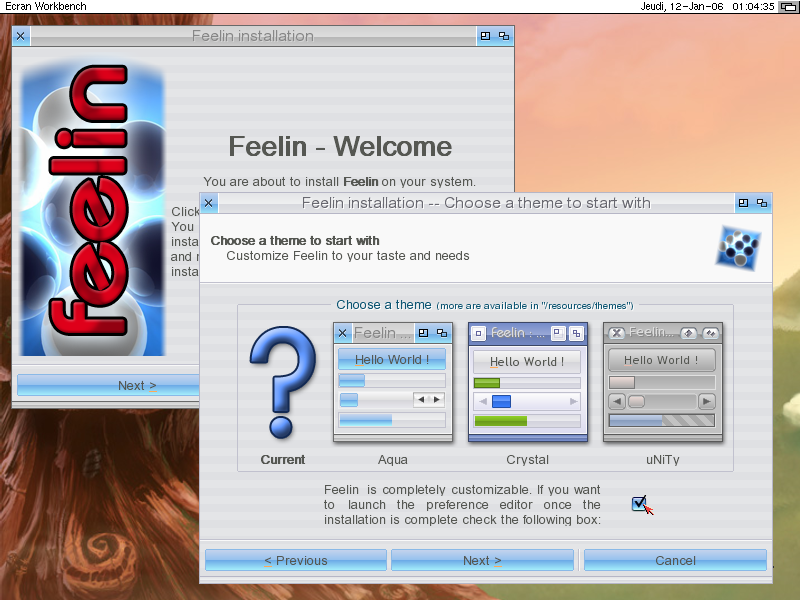Image resolution: width=800 pixels, height=600 pixels.
Task: Cancel the Feelin installation
Action: [675, 560]
